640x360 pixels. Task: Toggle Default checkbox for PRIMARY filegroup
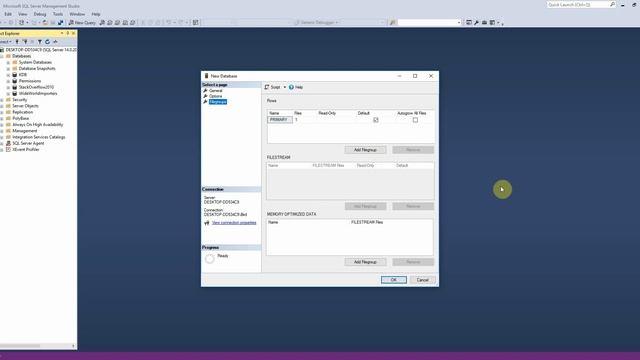(376, 120)
